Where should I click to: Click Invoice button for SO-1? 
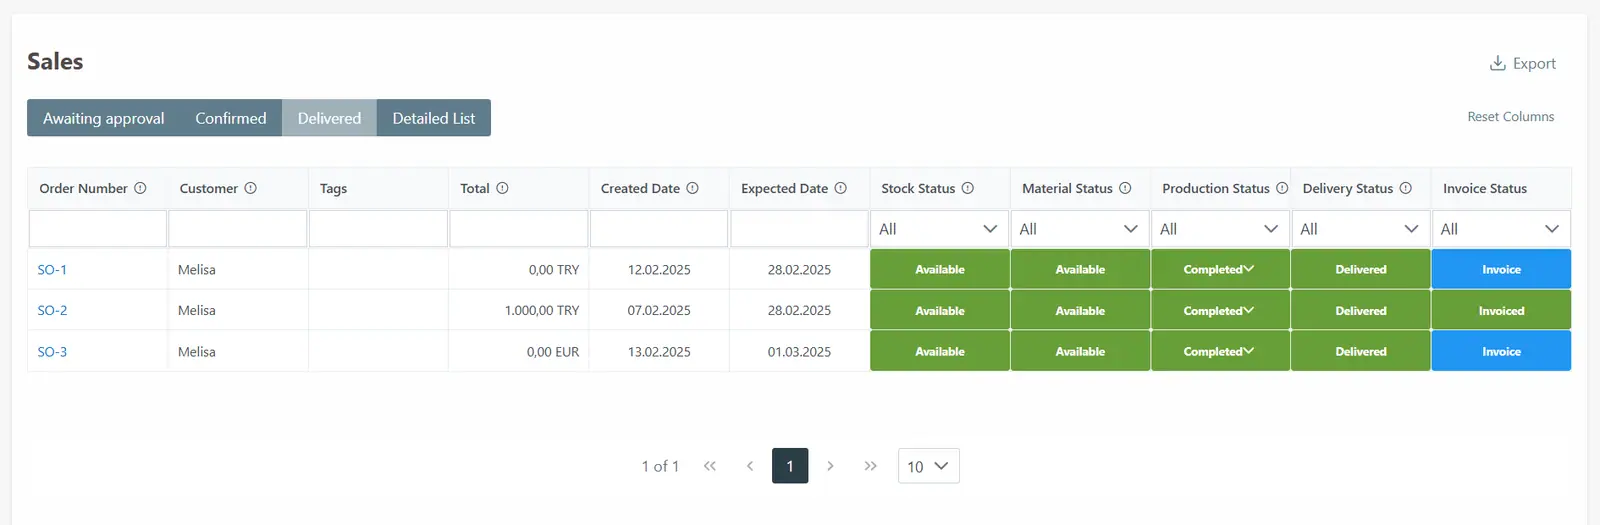1501,269
